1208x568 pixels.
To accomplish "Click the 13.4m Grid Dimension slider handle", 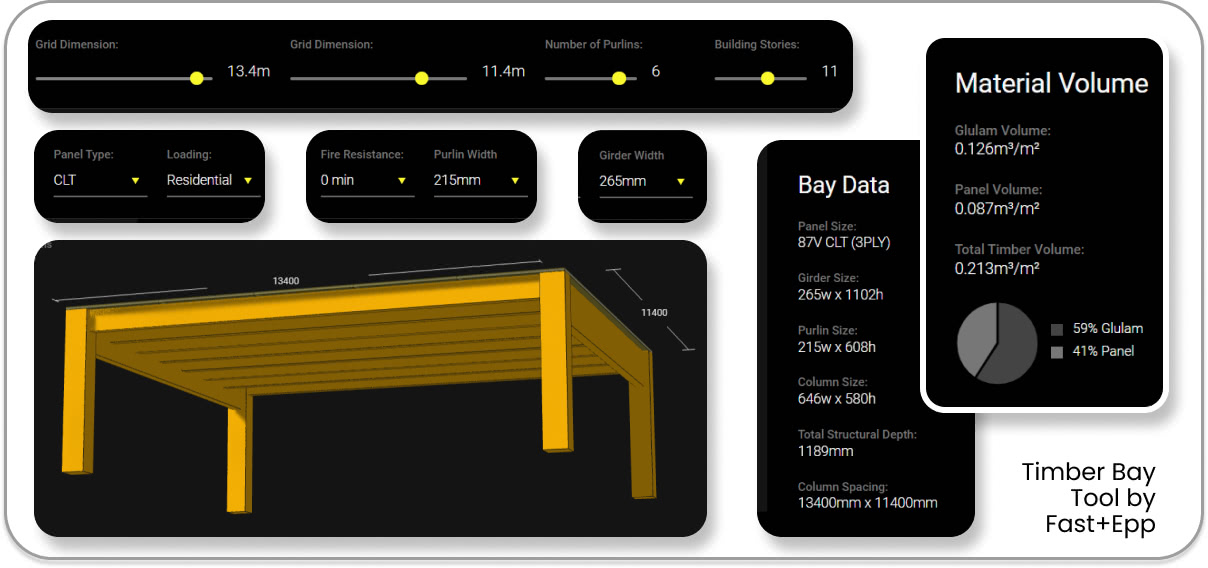I will click(196, 78).
